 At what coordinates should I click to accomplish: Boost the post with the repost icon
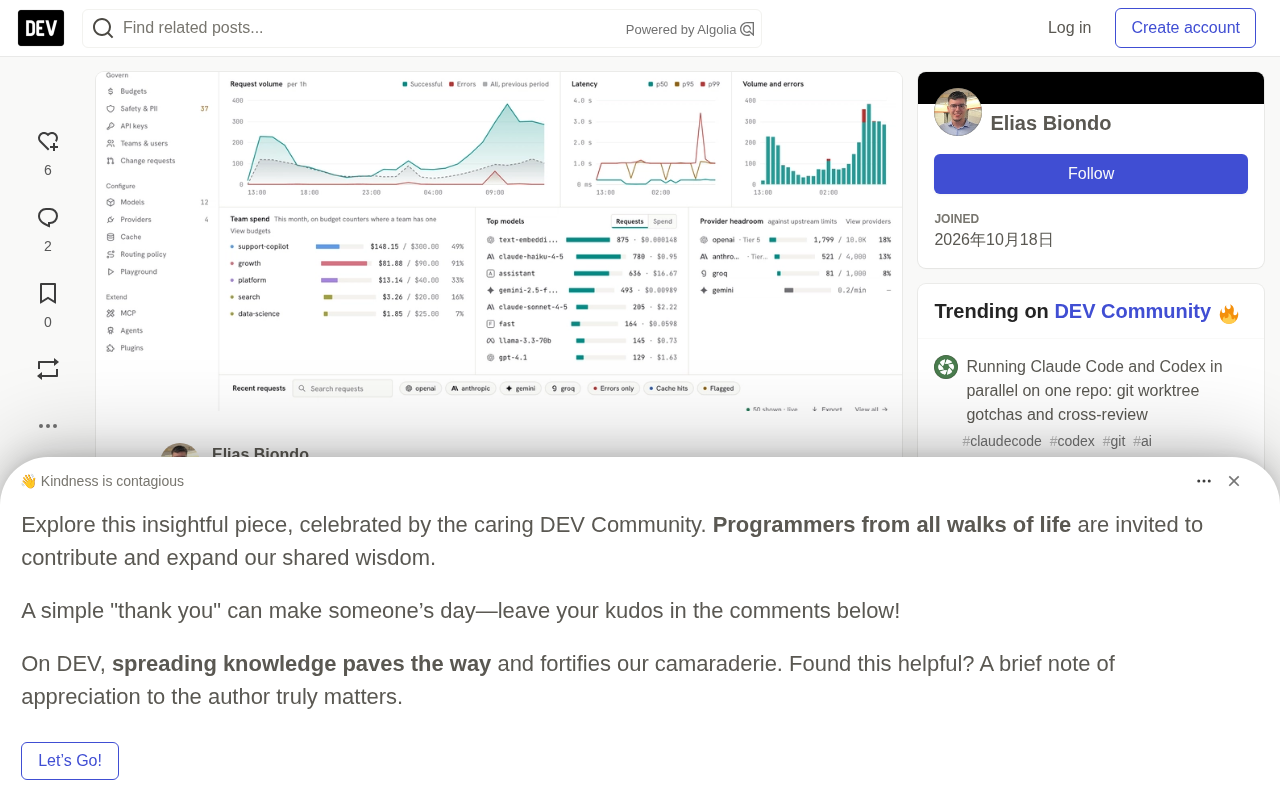48,369
